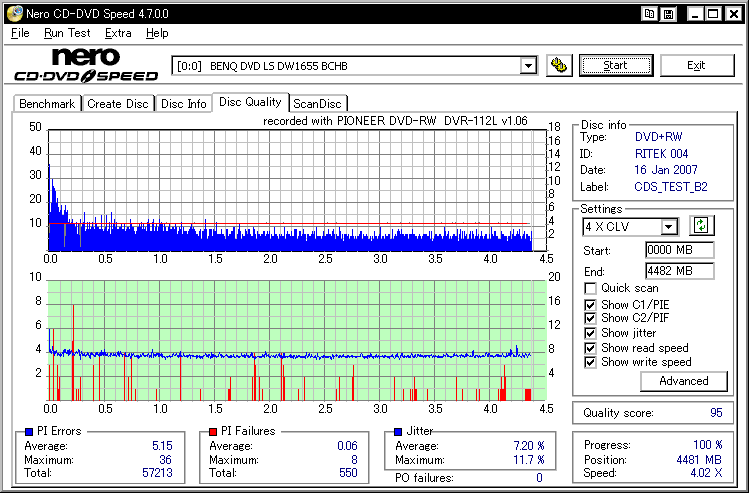749x493 pixels.
Task: Click the PI Failures average value 0.06
Action: point(347,446)
